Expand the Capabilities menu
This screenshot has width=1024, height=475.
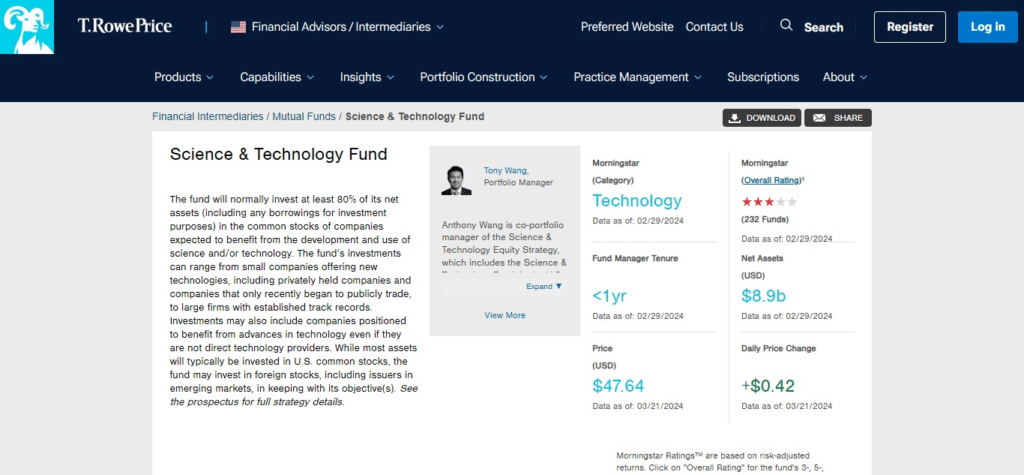click(x=277, y=77)
